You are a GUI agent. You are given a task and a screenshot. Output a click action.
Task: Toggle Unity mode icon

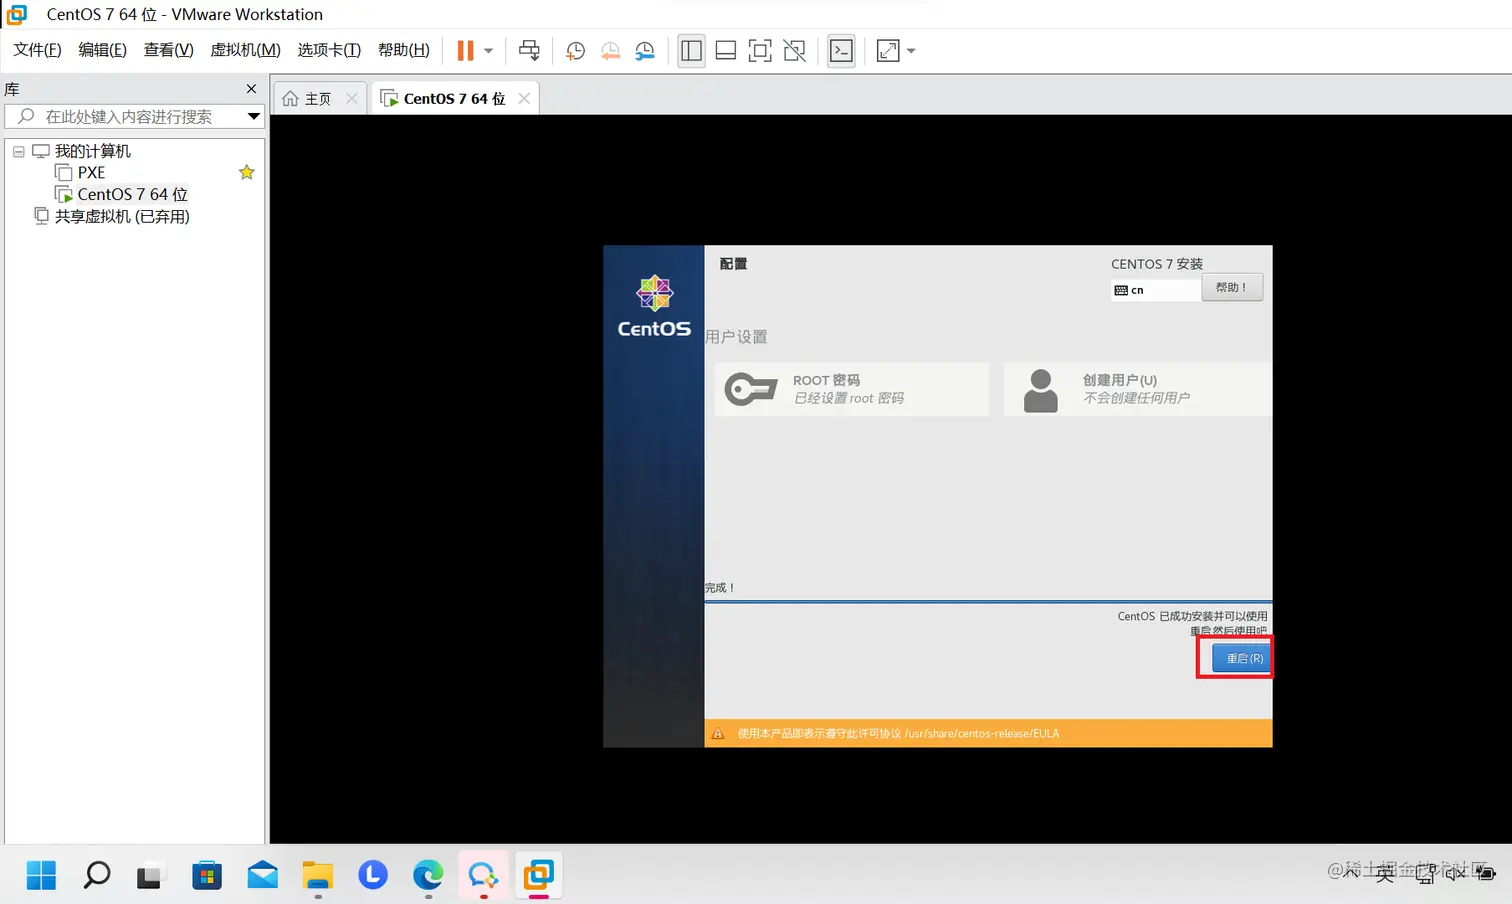[x=795, y=50]
